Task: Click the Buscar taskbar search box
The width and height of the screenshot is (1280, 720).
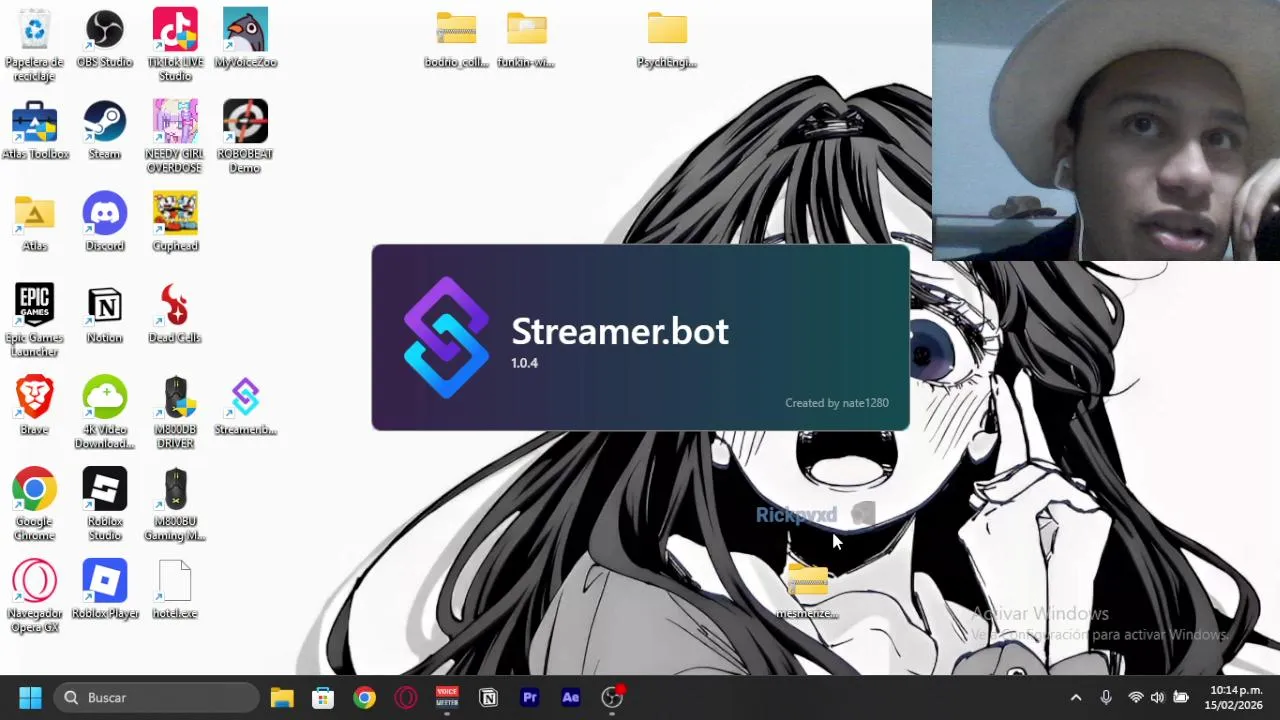Action: pos(156,697)
